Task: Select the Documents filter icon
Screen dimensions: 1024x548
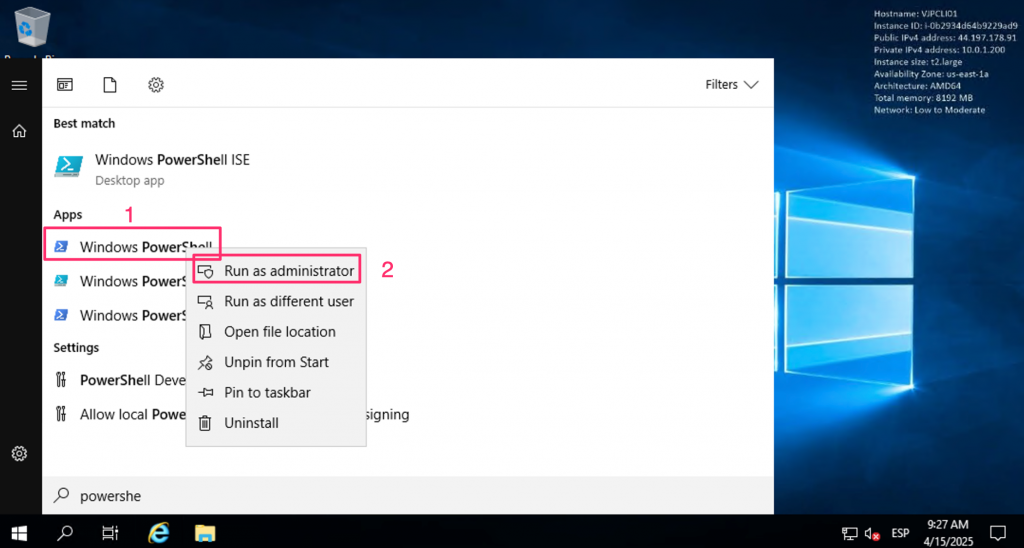Action: tap(110, 85)
